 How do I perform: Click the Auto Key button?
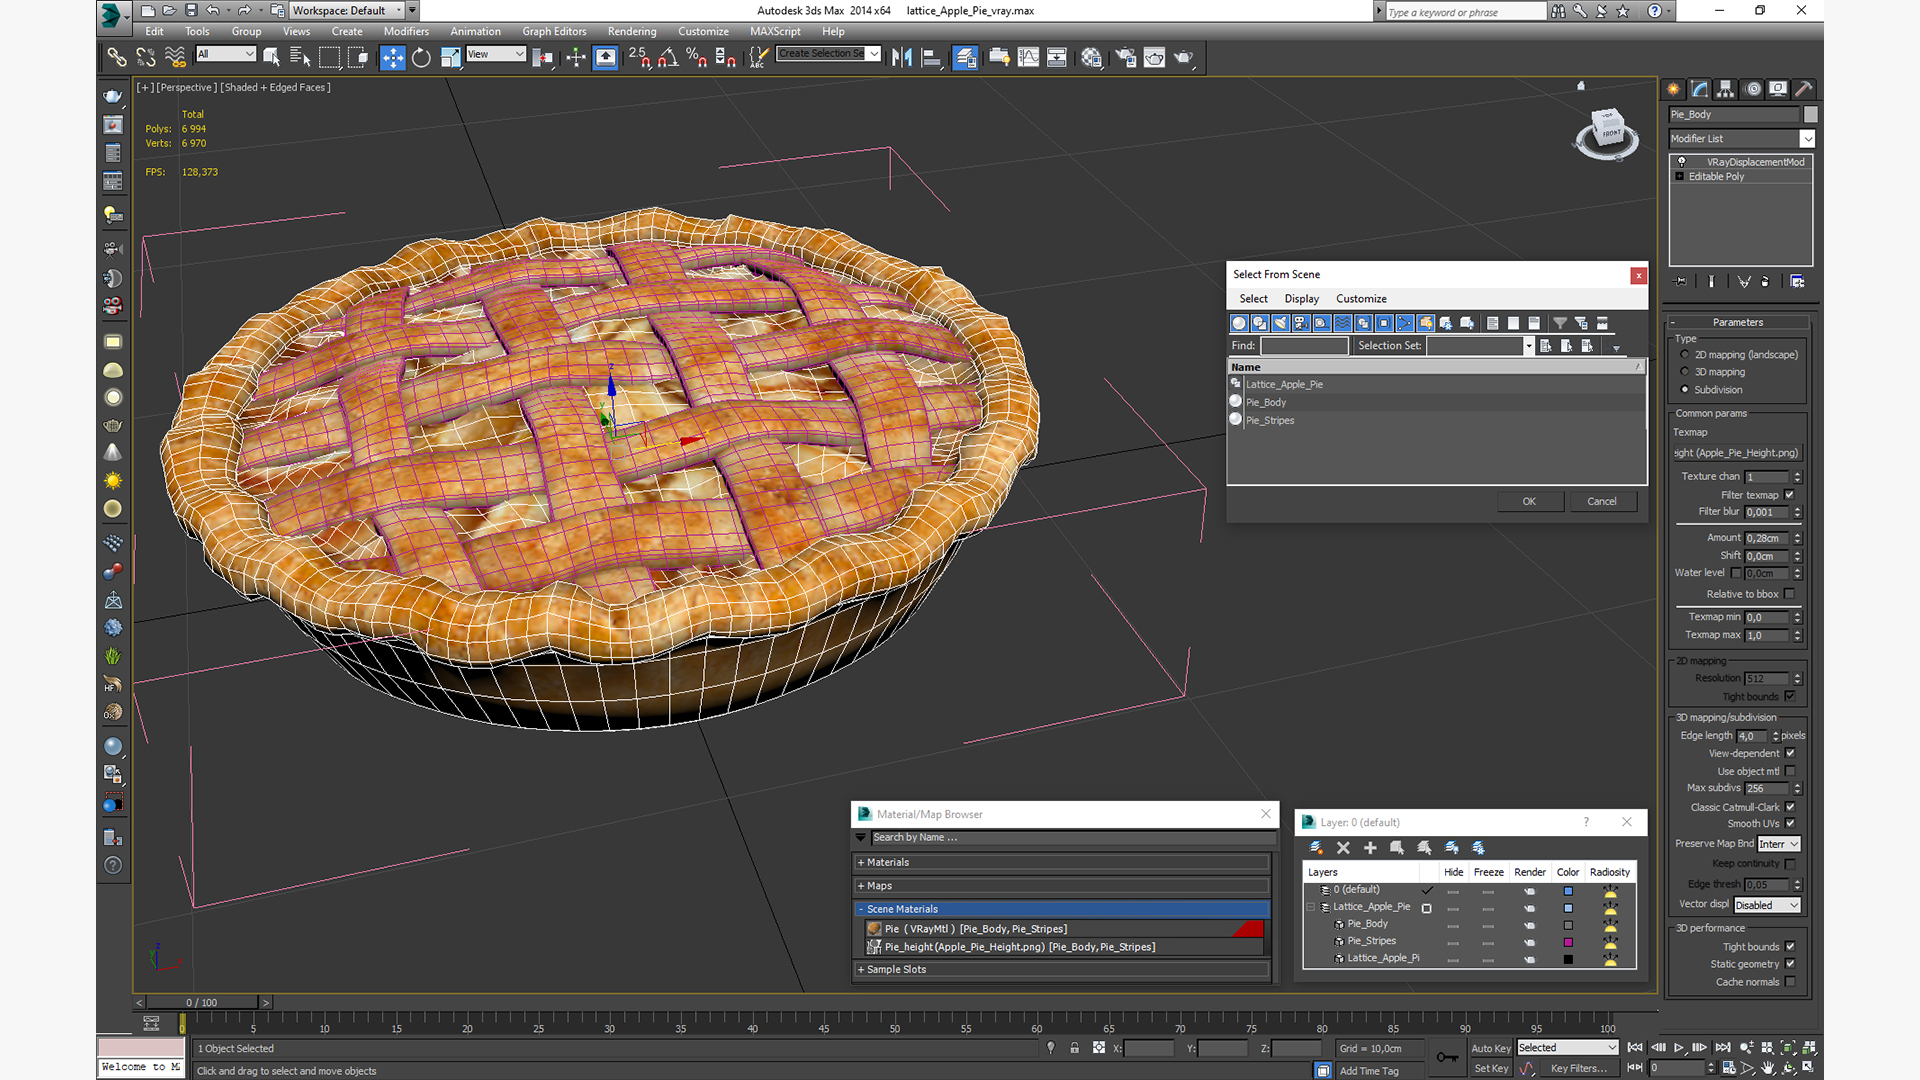[x=1490, y=1048]
